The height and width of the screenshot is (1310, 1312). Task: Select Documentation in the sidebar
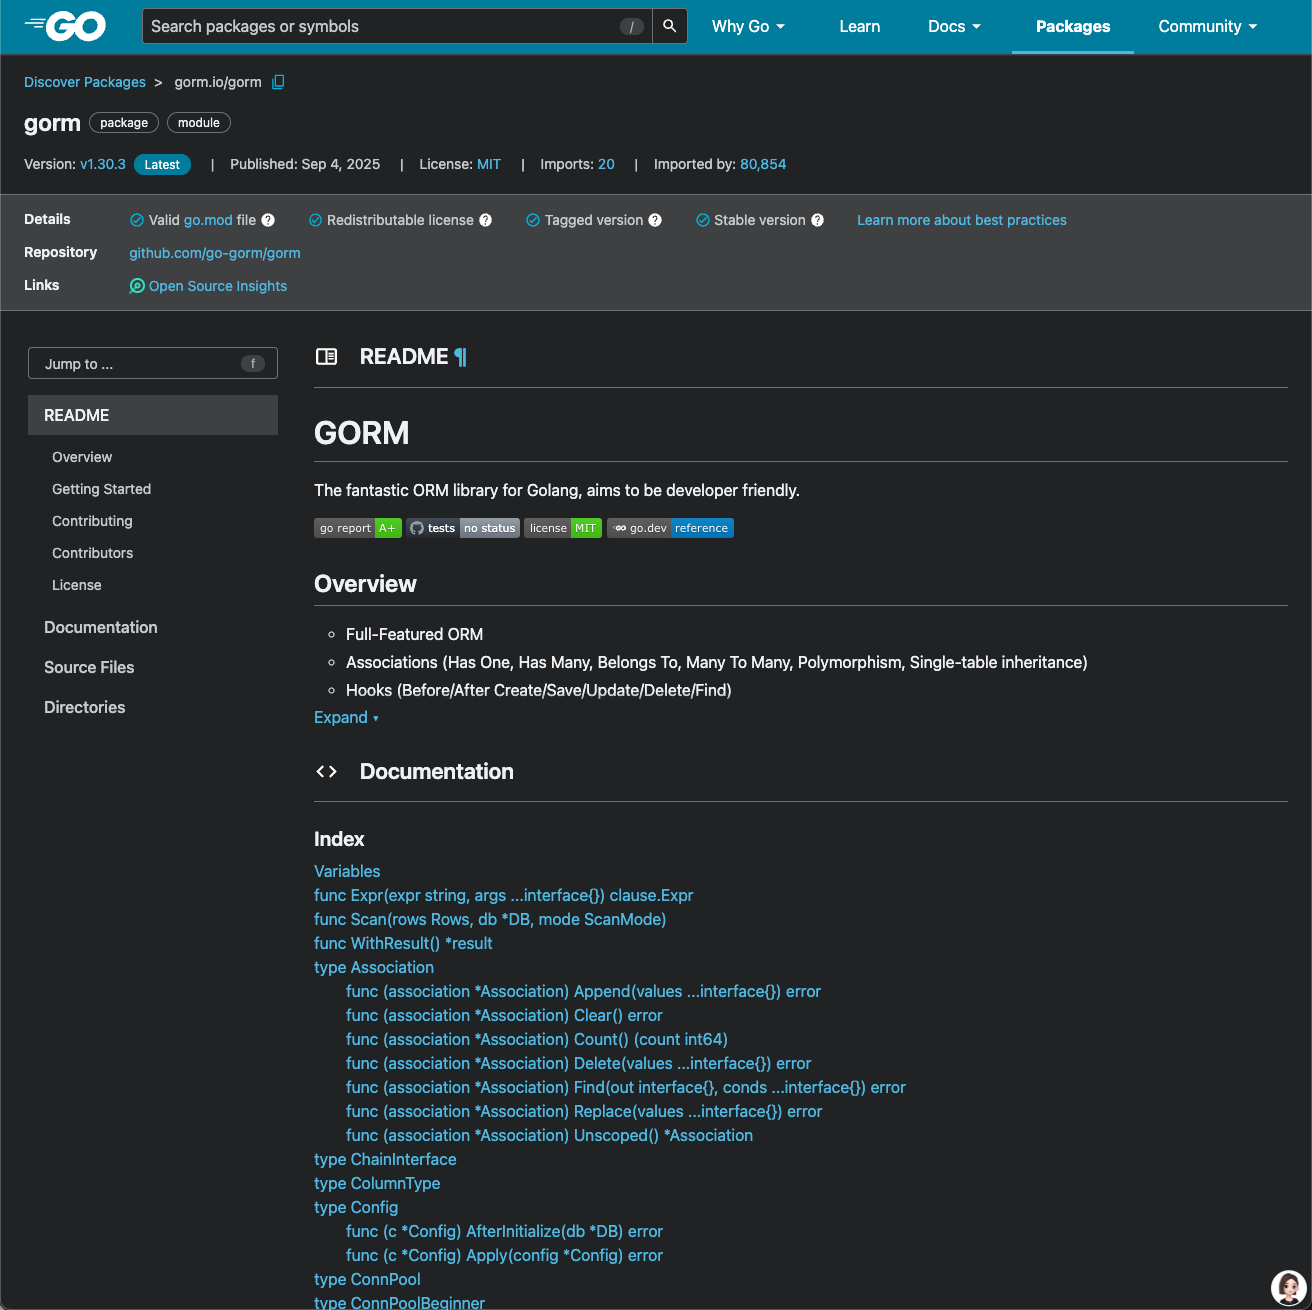(101, 627)
